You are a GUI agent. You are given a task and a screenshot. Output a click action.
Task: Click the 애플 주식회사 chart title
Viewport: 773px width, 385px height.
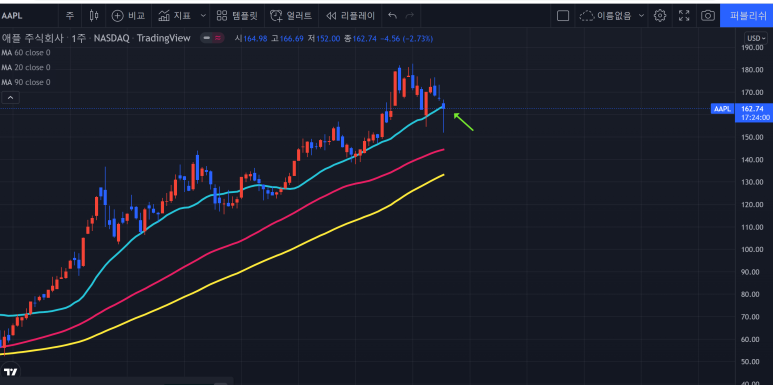click(x=33, y=38)
